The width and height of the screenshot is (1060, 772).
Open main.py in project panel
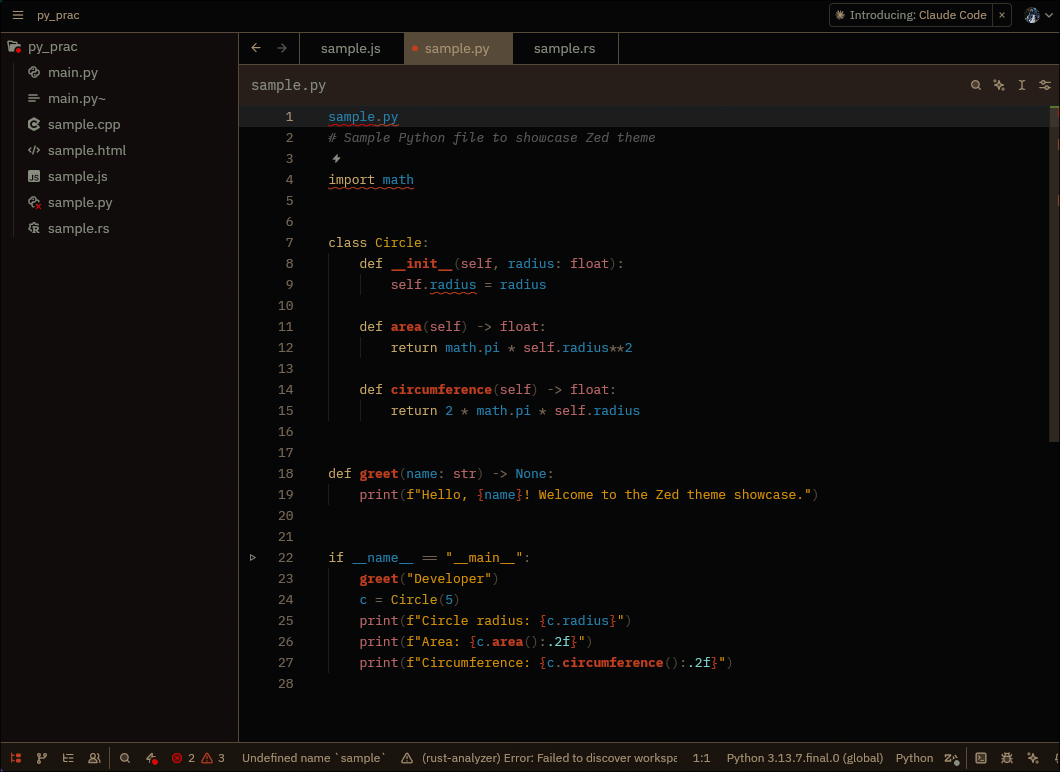pyautogui.click(x=73, y=72)
